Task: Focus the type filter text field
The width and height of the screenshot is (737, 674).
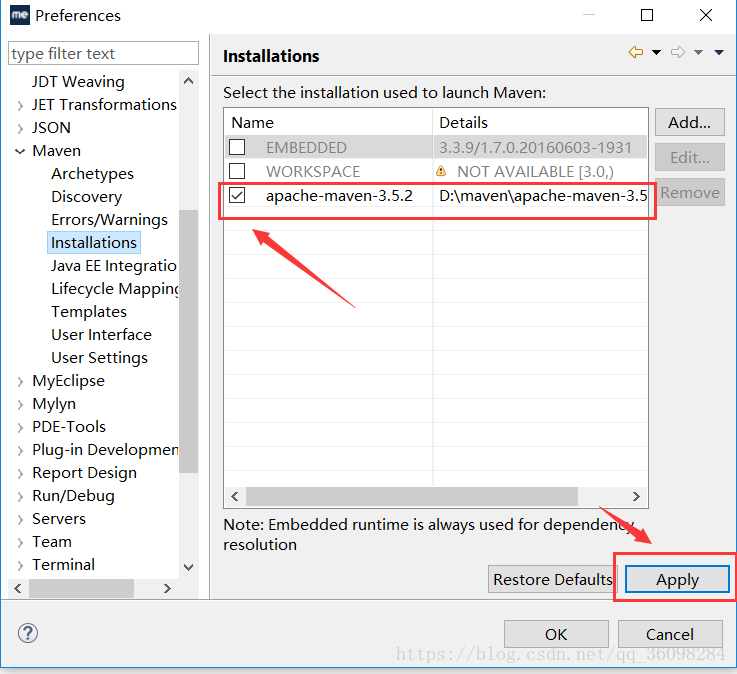Action: tap(103, 53)
